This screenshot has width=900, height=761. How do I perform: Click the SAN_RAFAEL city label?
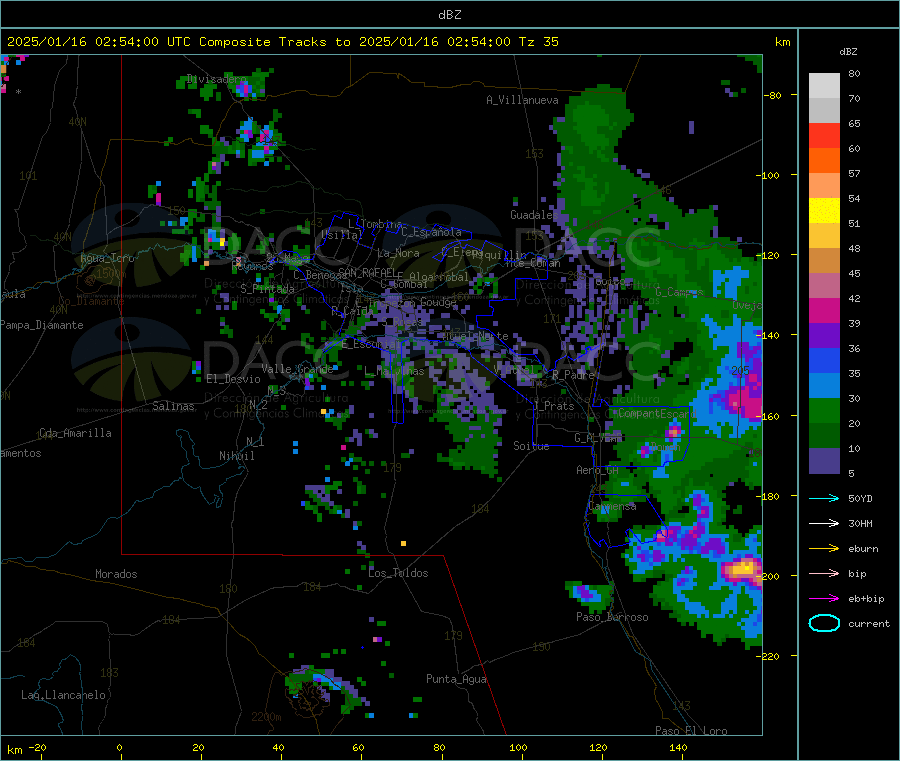[x=367, y=272]
